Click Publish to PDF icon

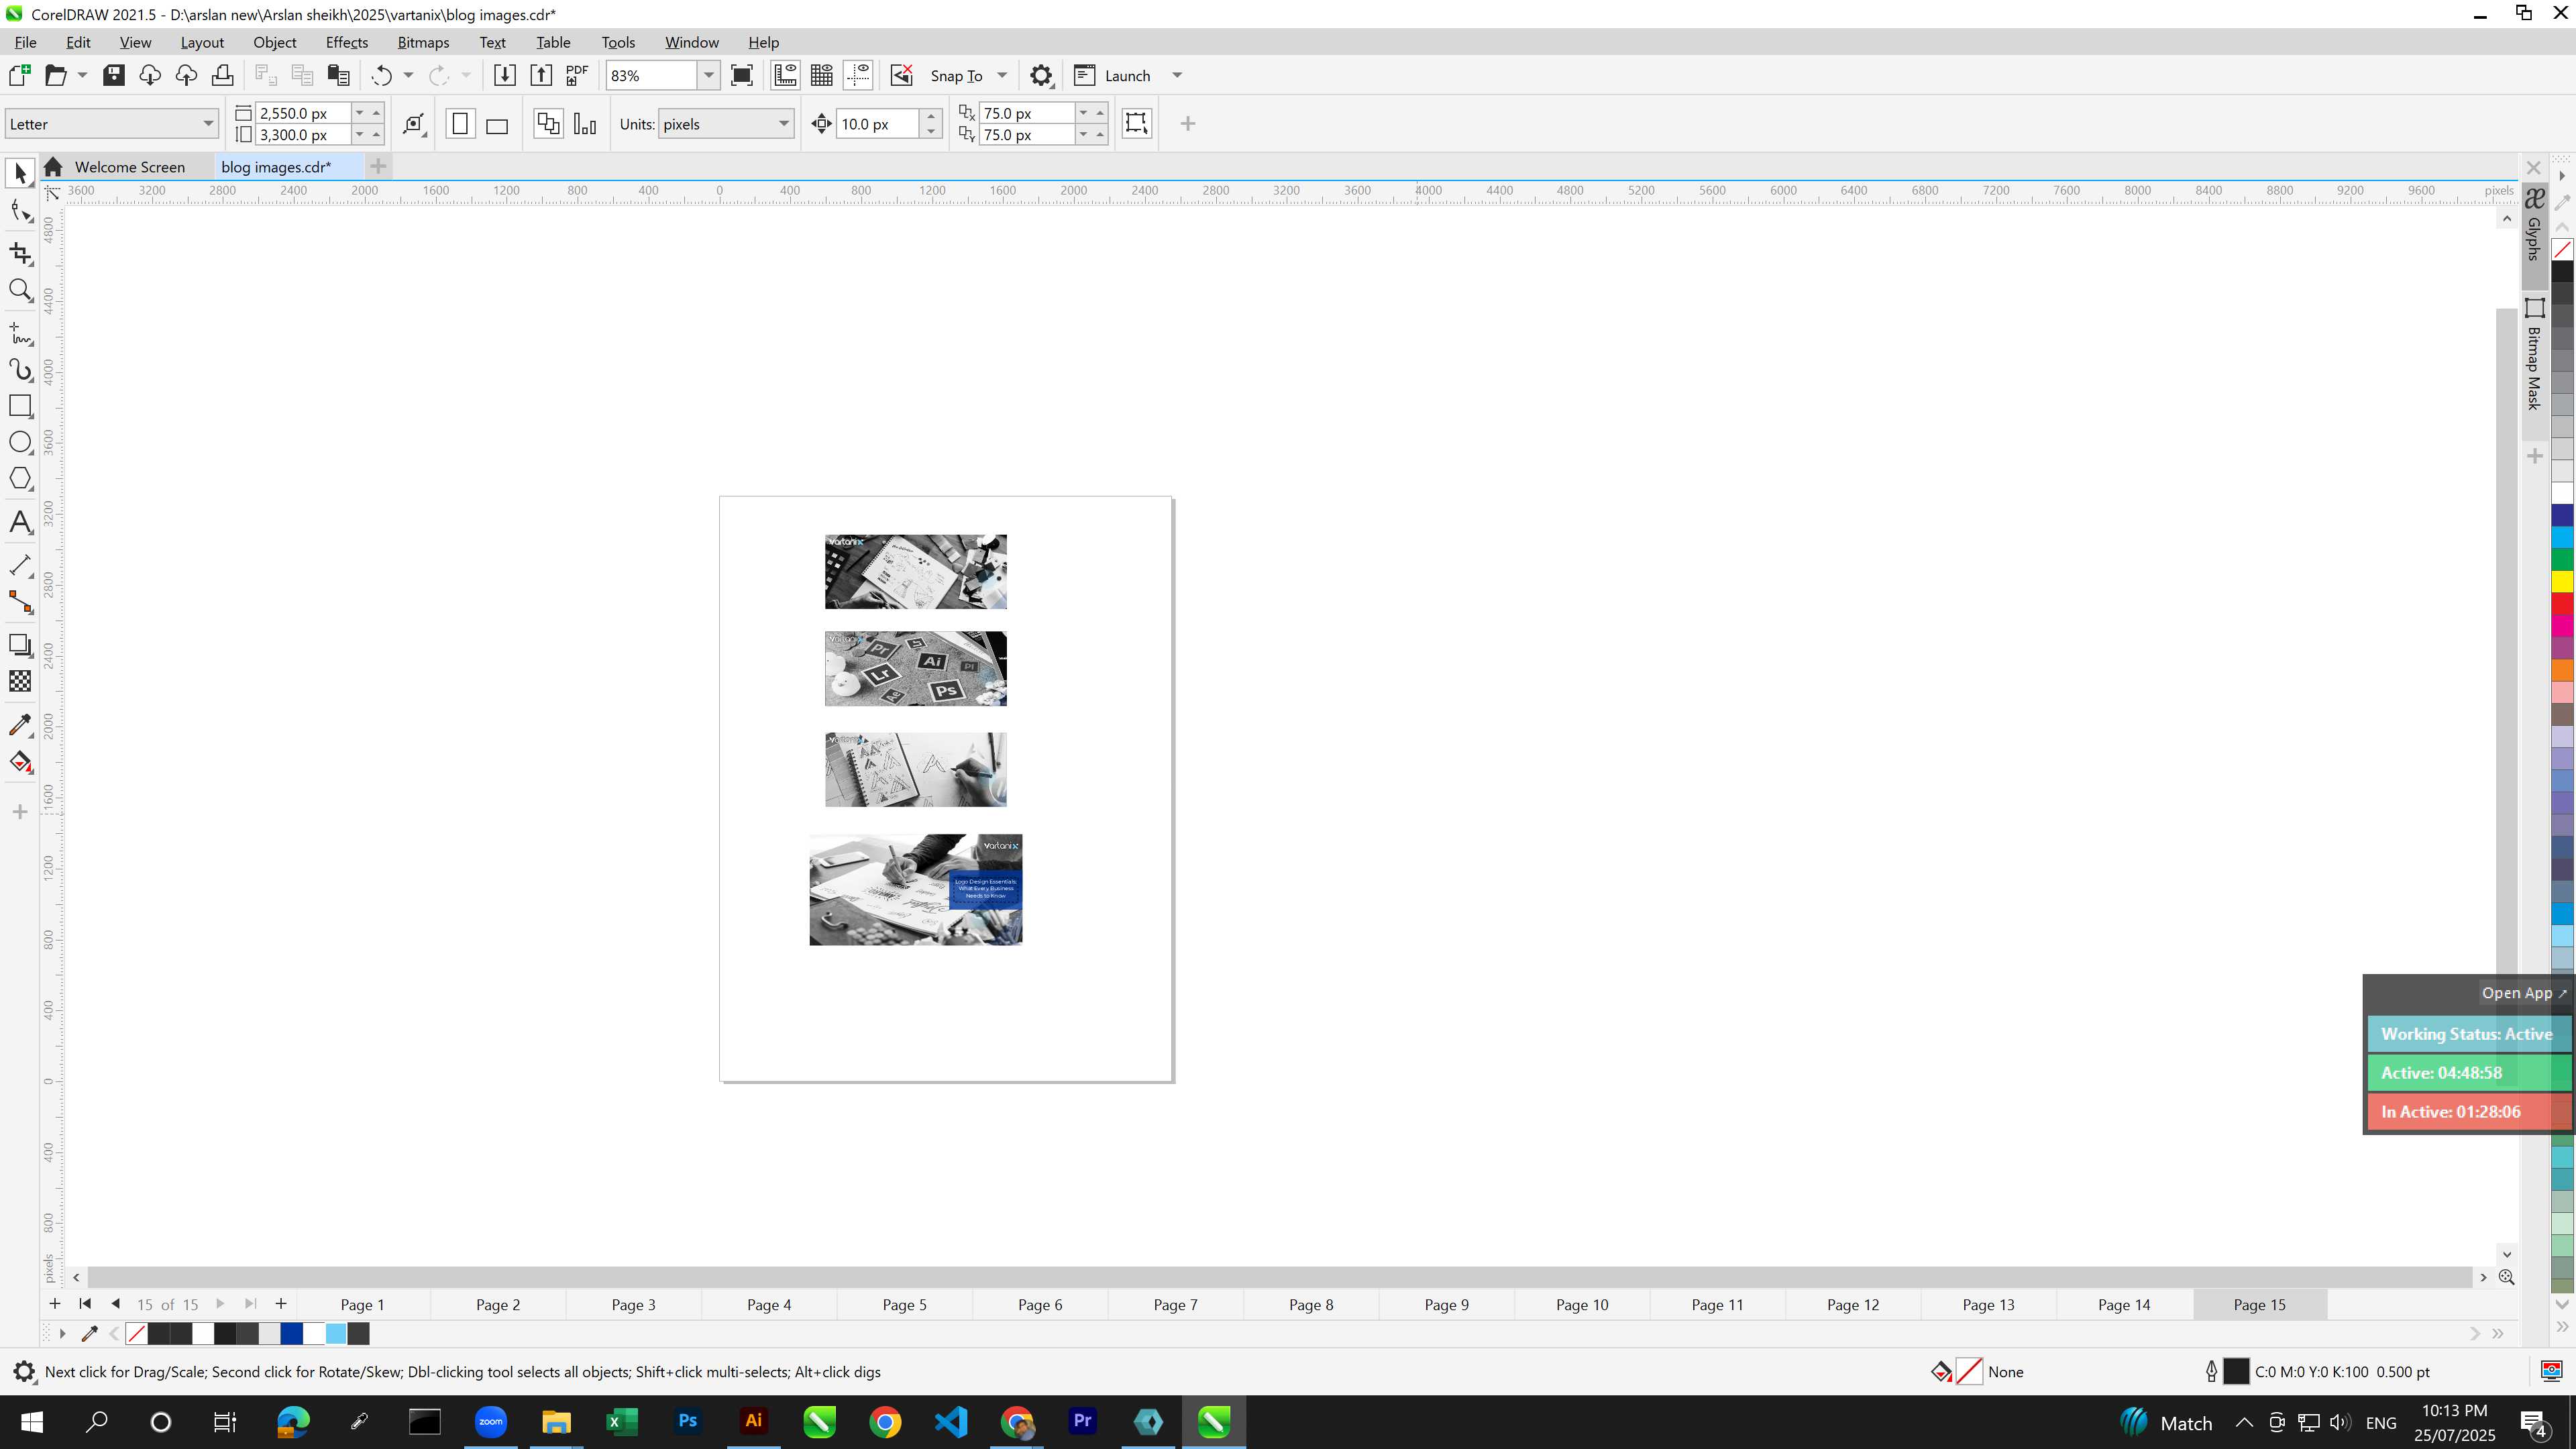tap(577, 75)
